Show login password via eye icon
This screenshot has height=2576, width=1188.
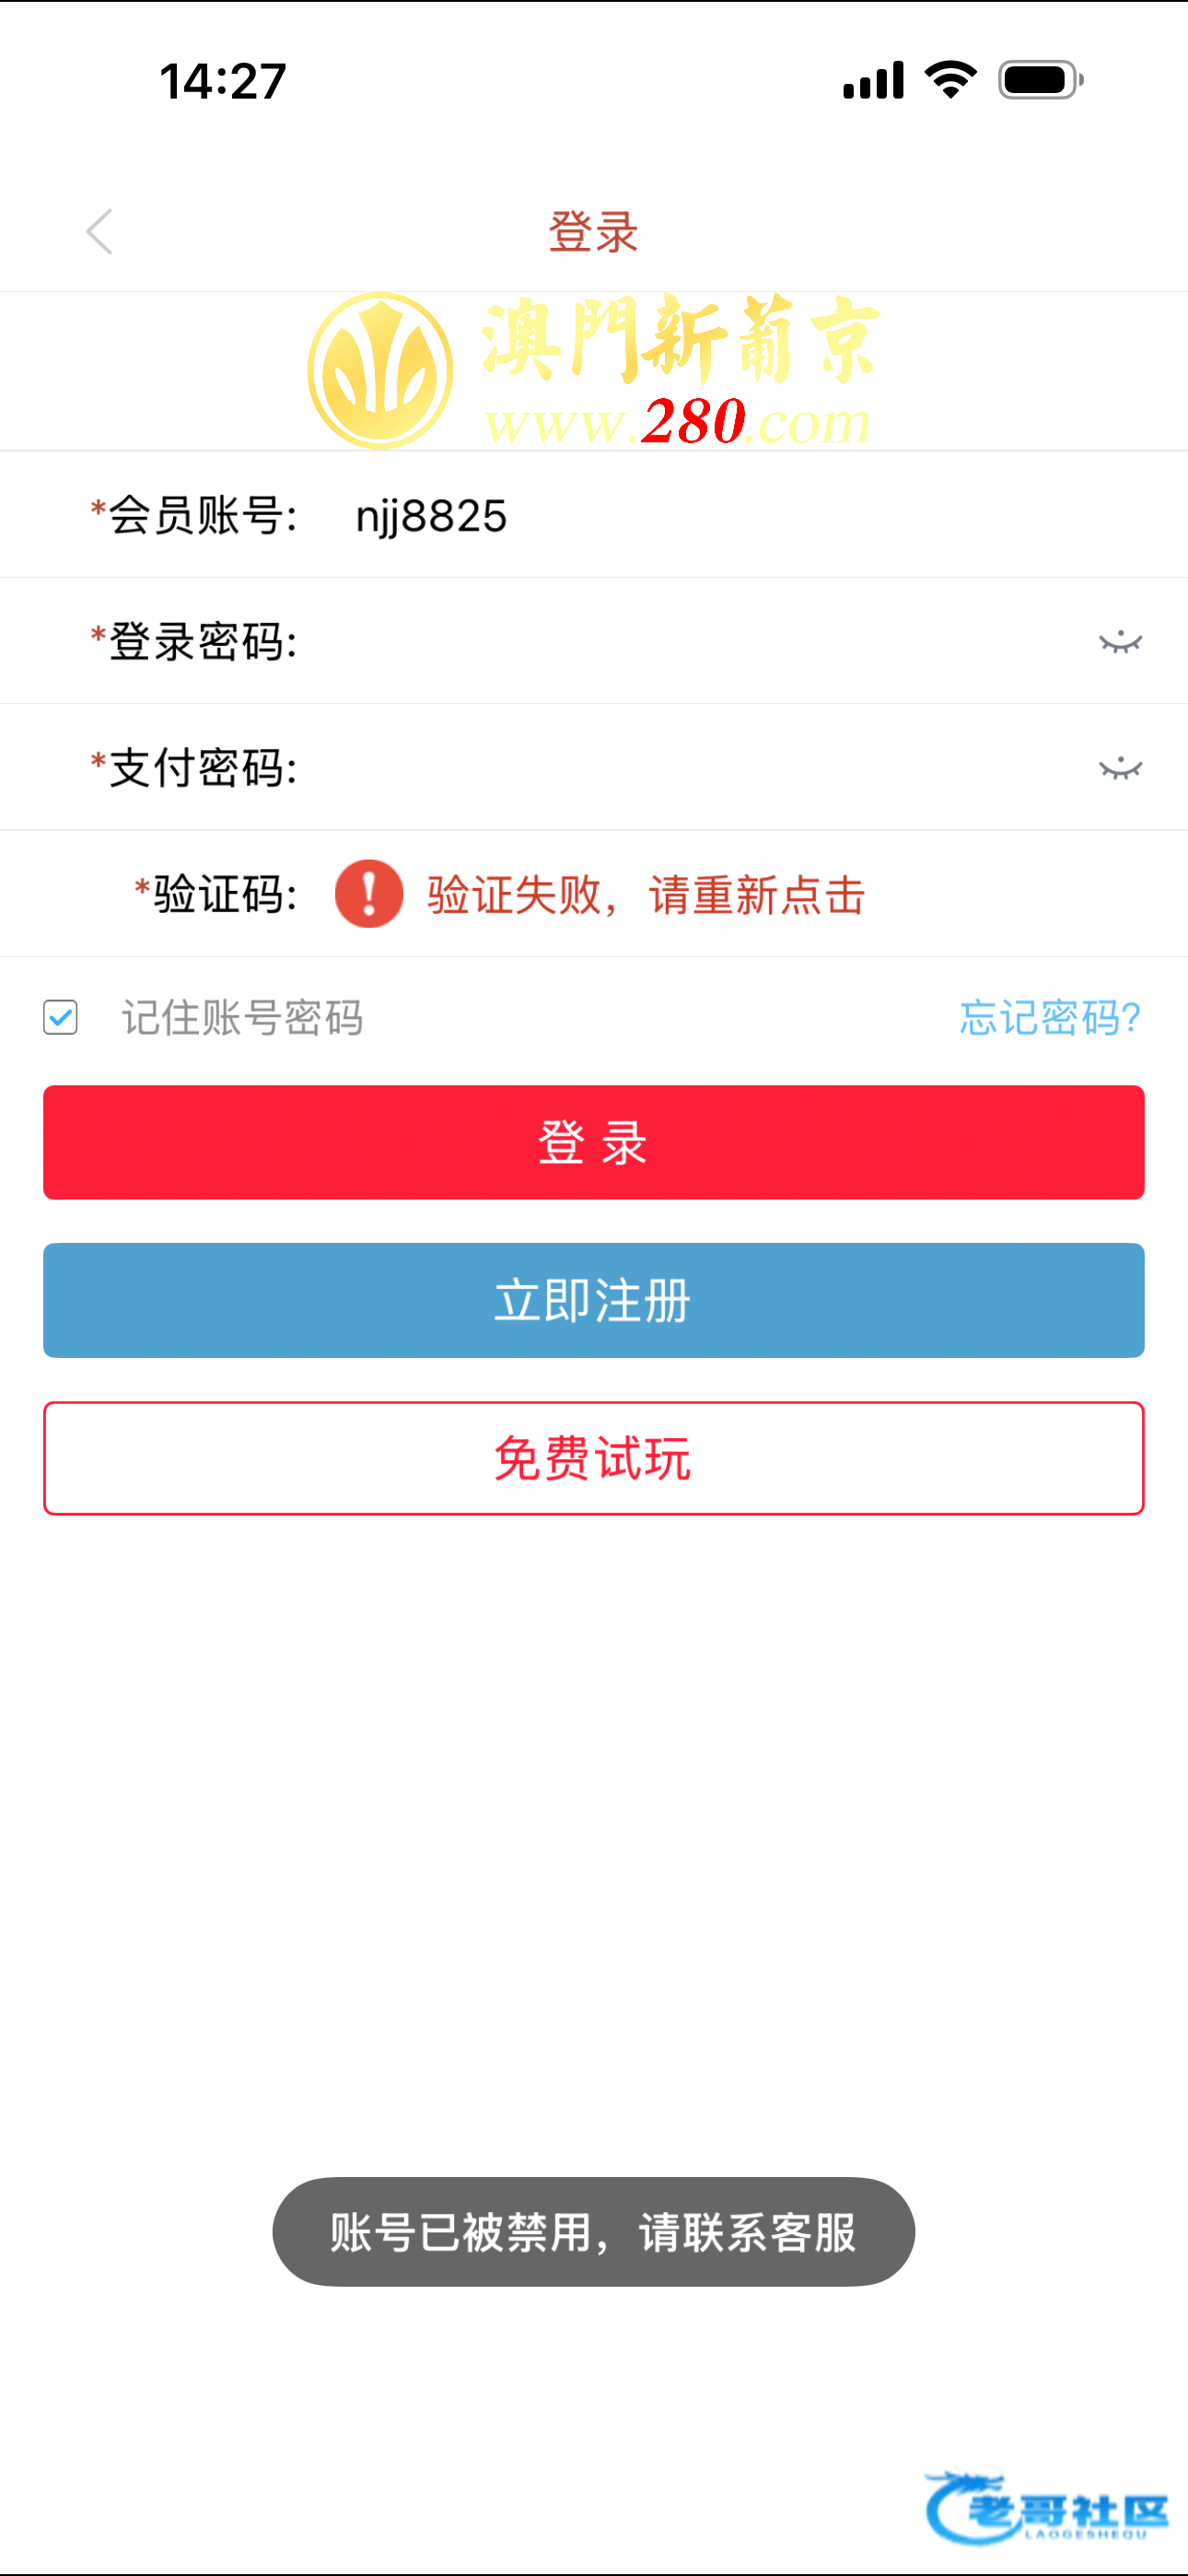click(1120, 641)
